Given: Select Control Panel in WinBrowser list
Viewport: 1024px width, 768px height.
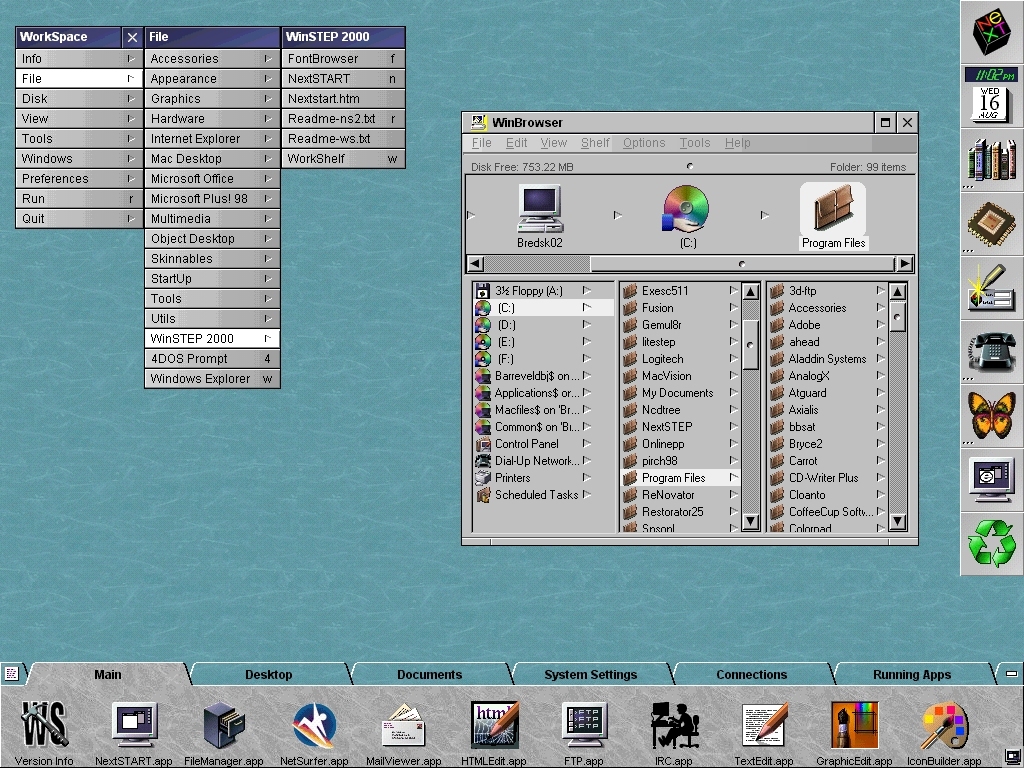Looking at the screenshot, I should [543, 443].
